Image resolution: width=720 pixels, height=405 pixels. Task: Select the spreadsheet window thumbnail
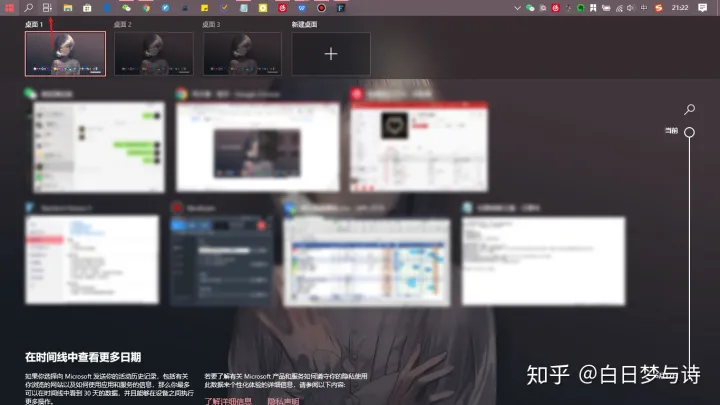(367, 261)
